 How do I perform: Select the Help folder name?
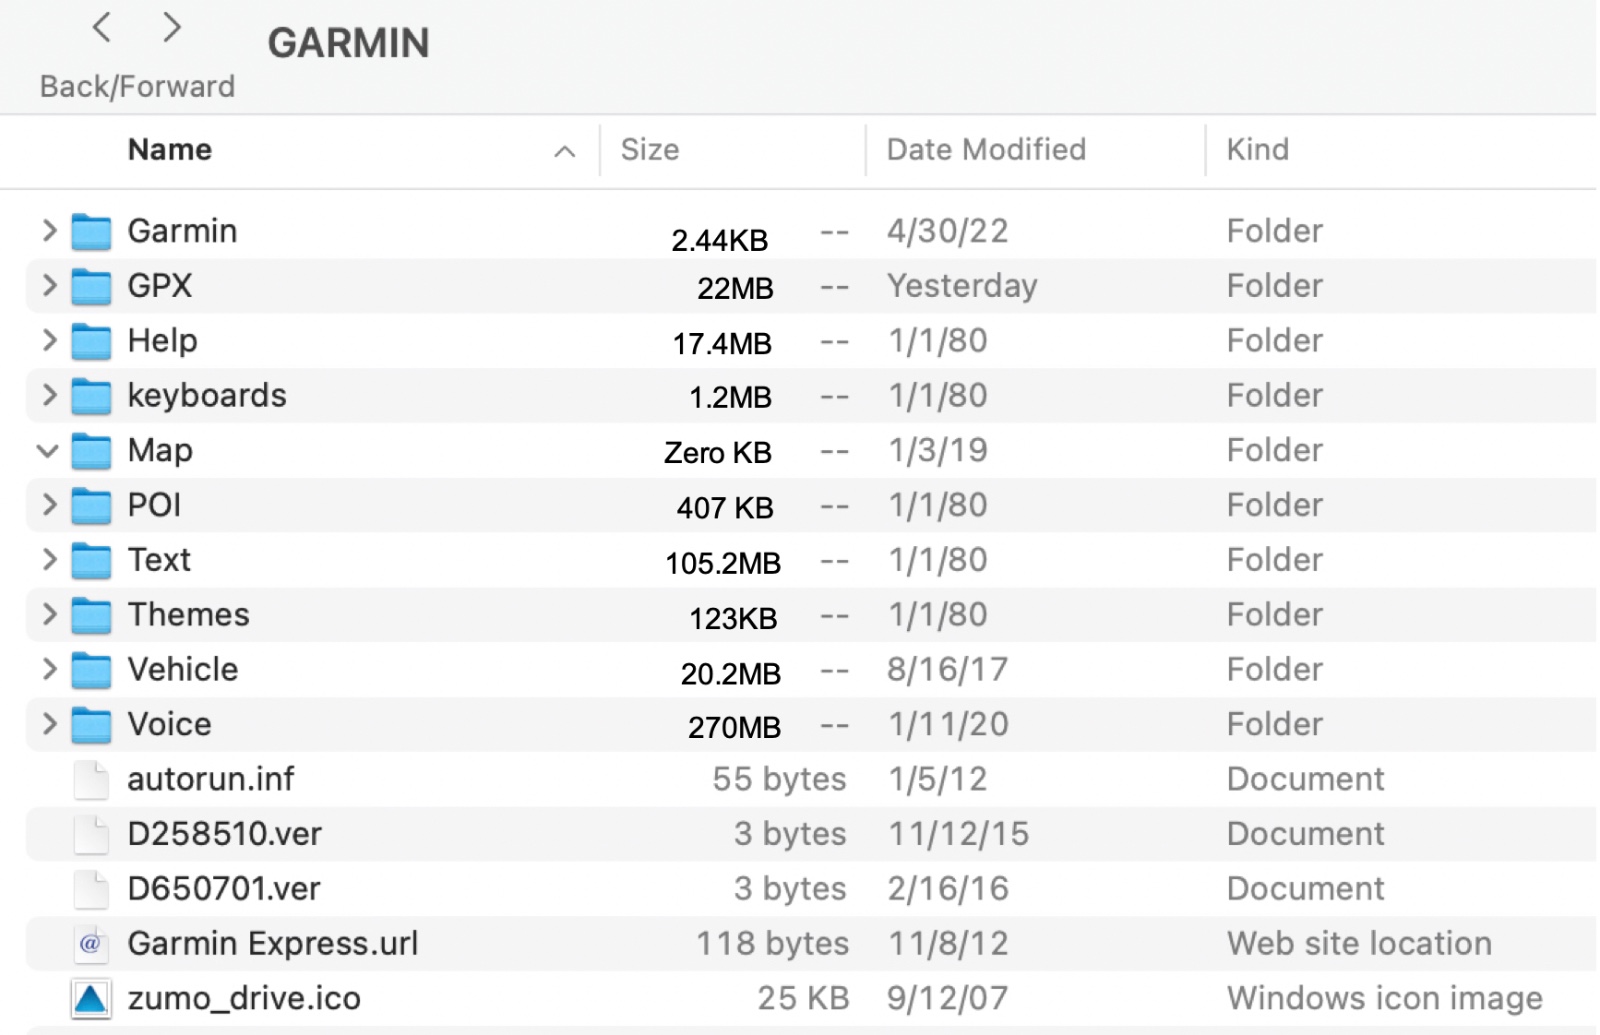[x=162, y=341]
